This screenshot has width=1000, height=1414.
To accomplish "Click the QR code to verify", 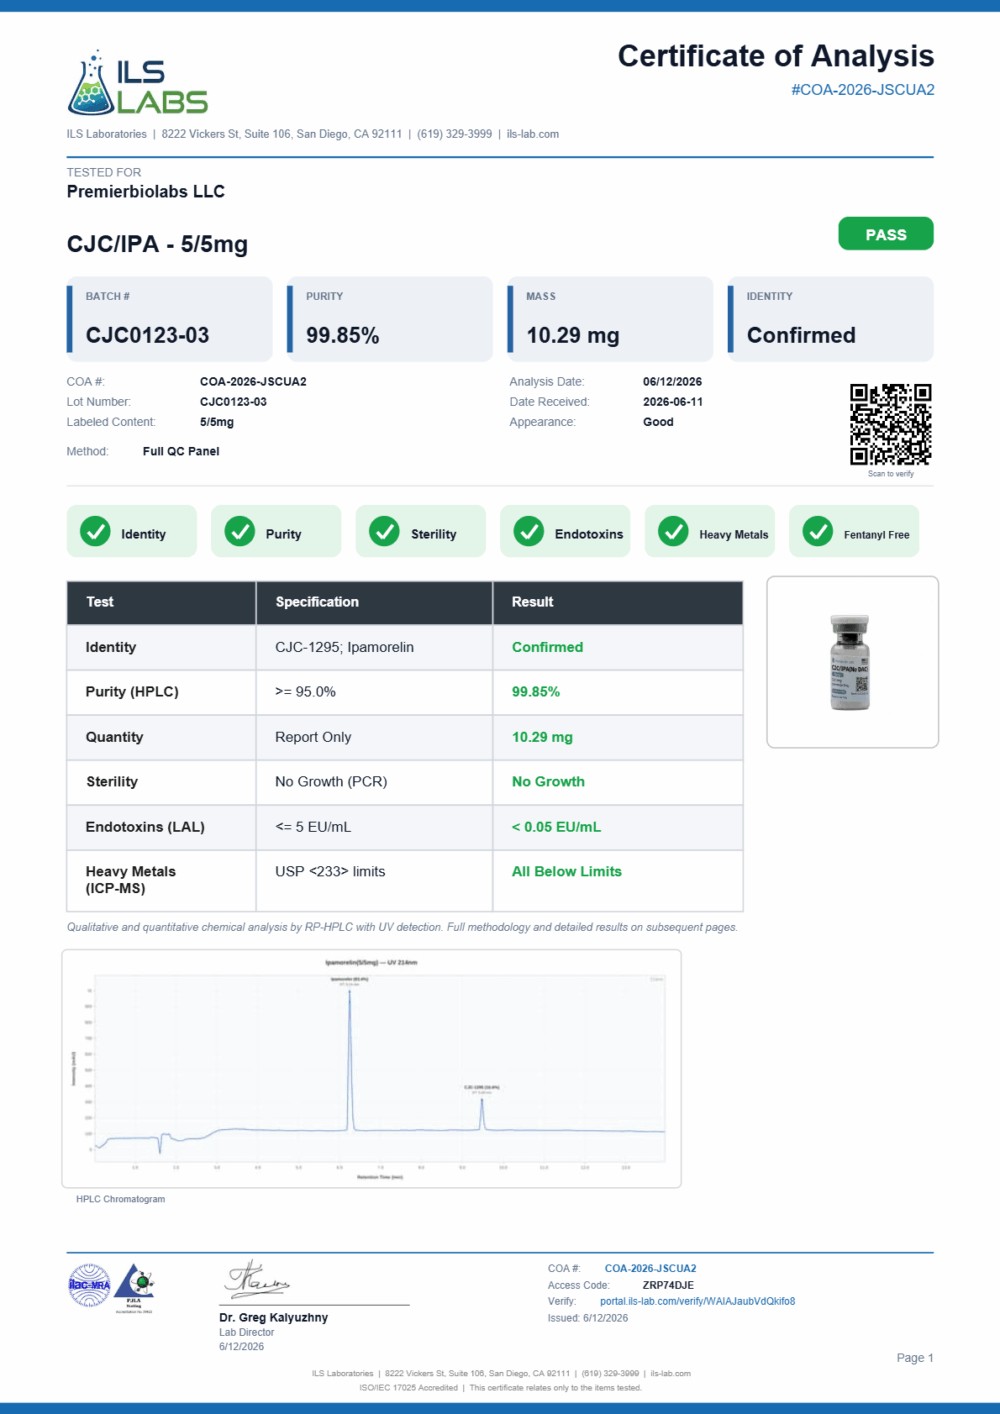I will (x=890, y=424).
